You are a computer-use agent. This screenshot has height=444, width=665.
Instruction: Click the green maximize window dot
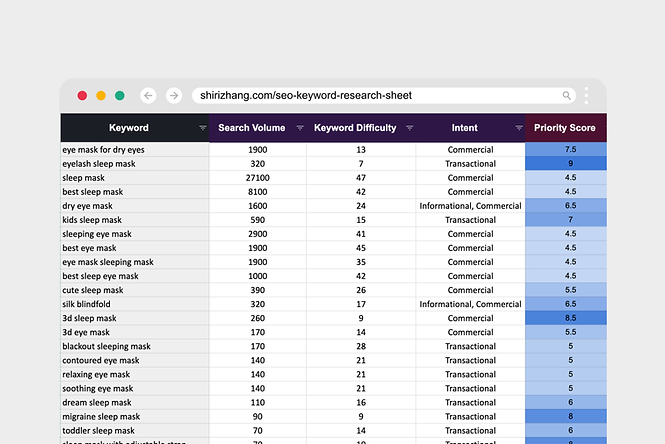tap(120, 95)
